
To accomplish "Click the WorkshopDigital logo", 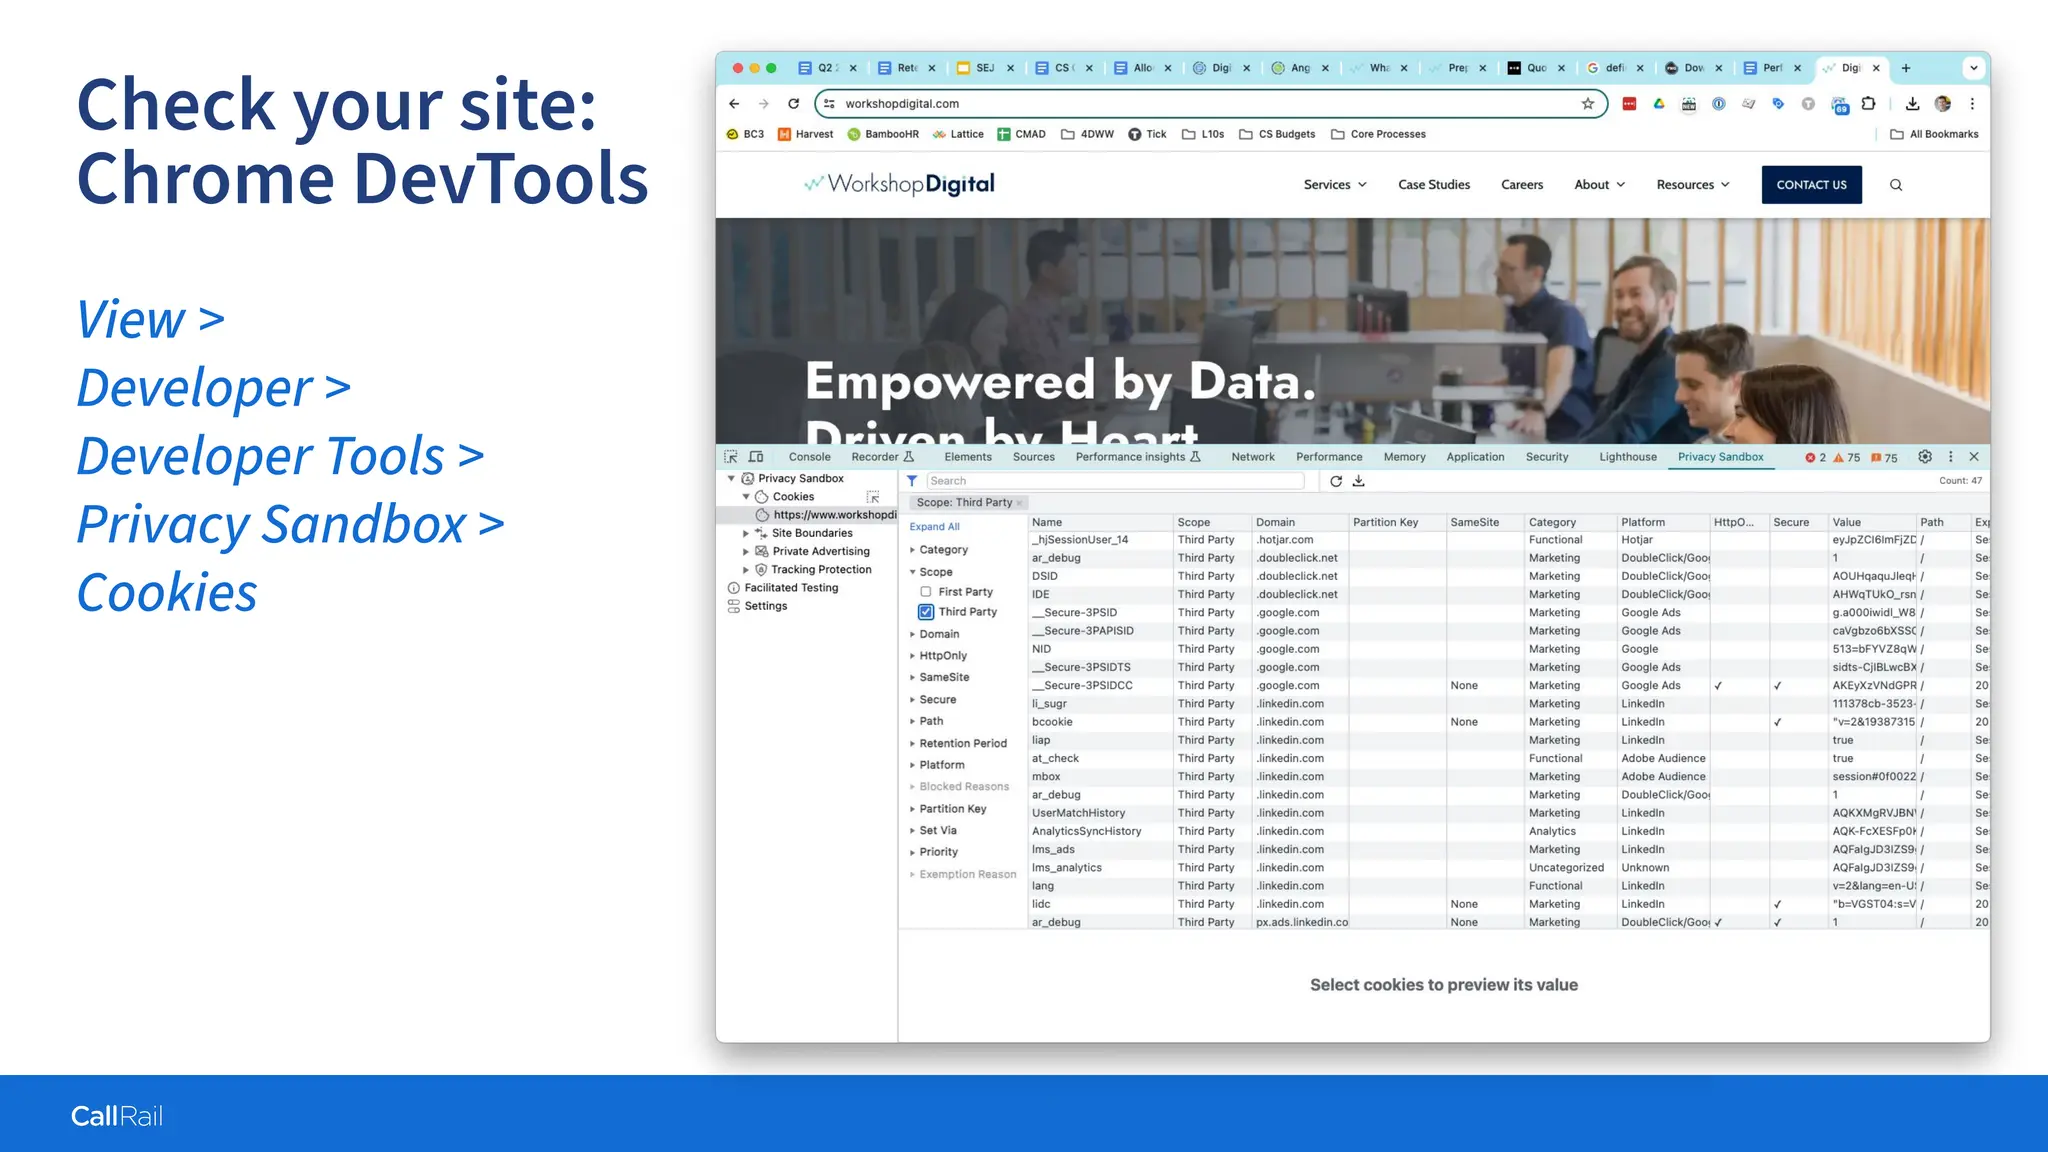I will point(900,184).
